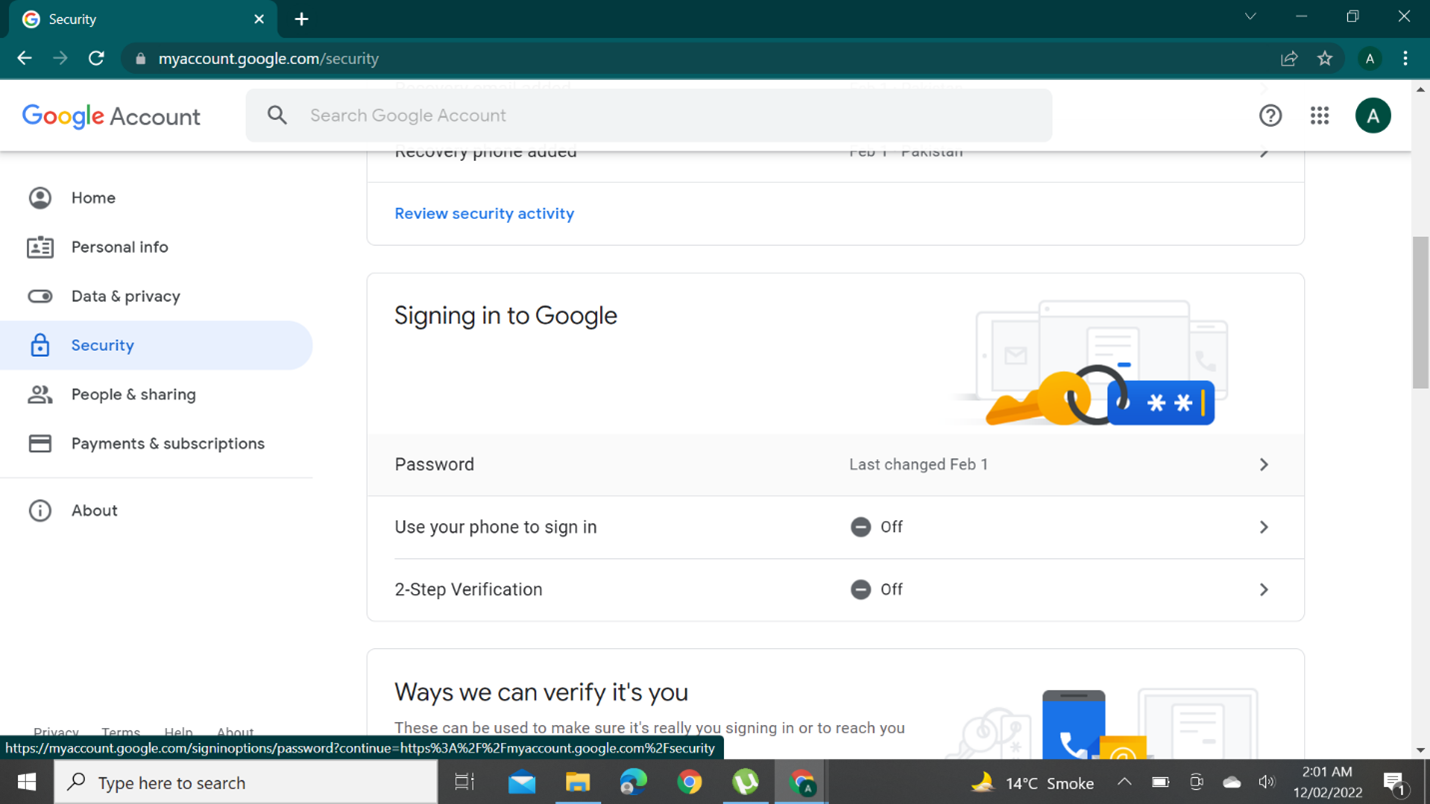Open Home in the sidebar

click(x=156, y=198)
